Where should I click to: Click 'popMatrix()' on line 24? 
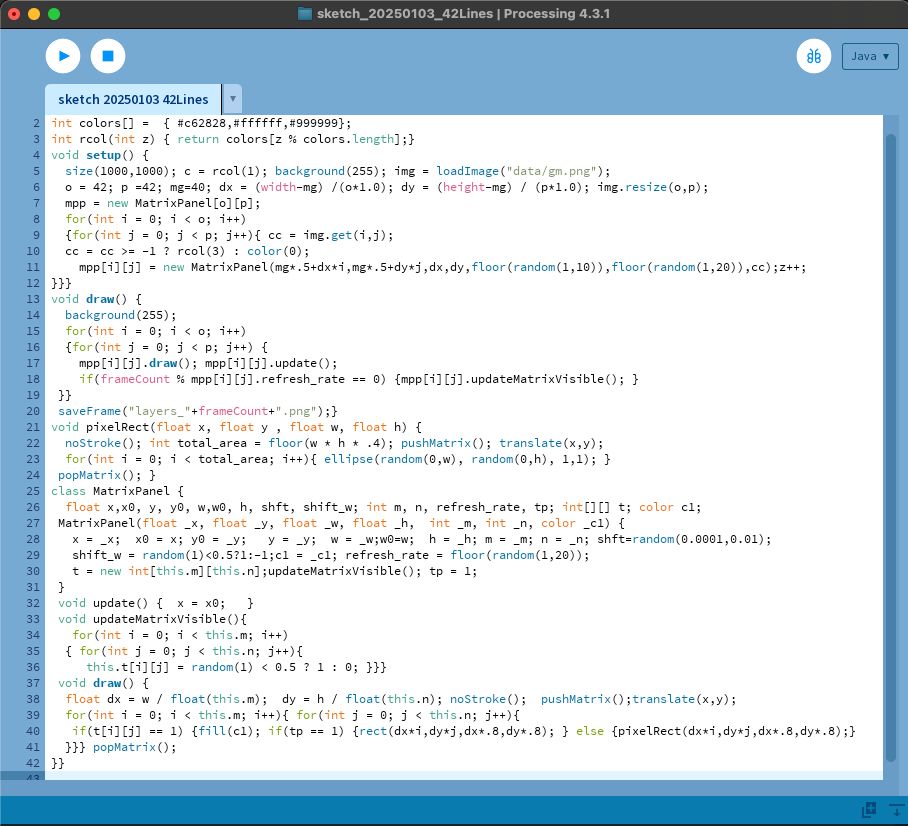click(x=96, y=476)
